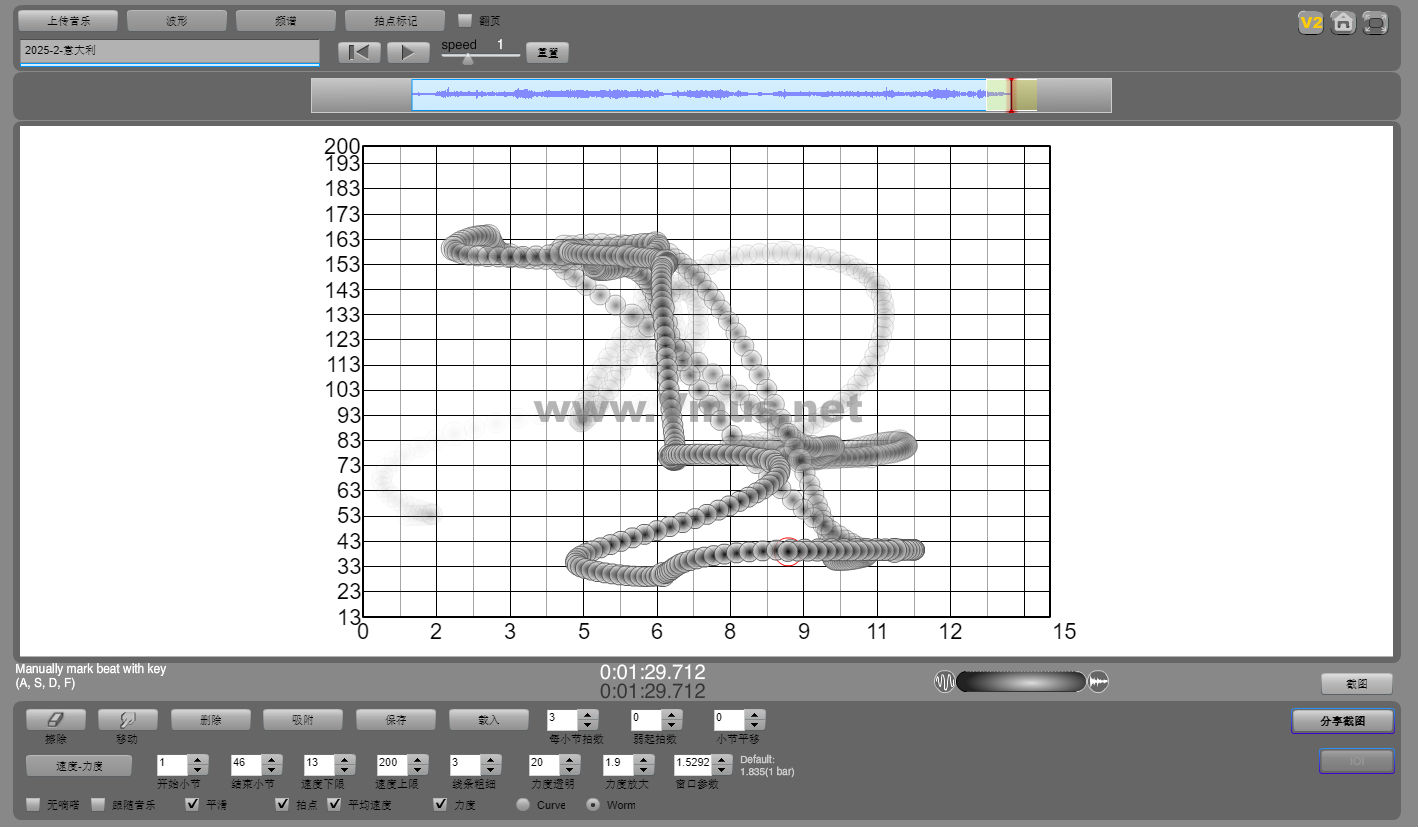This screenshot has width=1418, height=827.
Task: Click the speed slider handle
Action: 467,59
